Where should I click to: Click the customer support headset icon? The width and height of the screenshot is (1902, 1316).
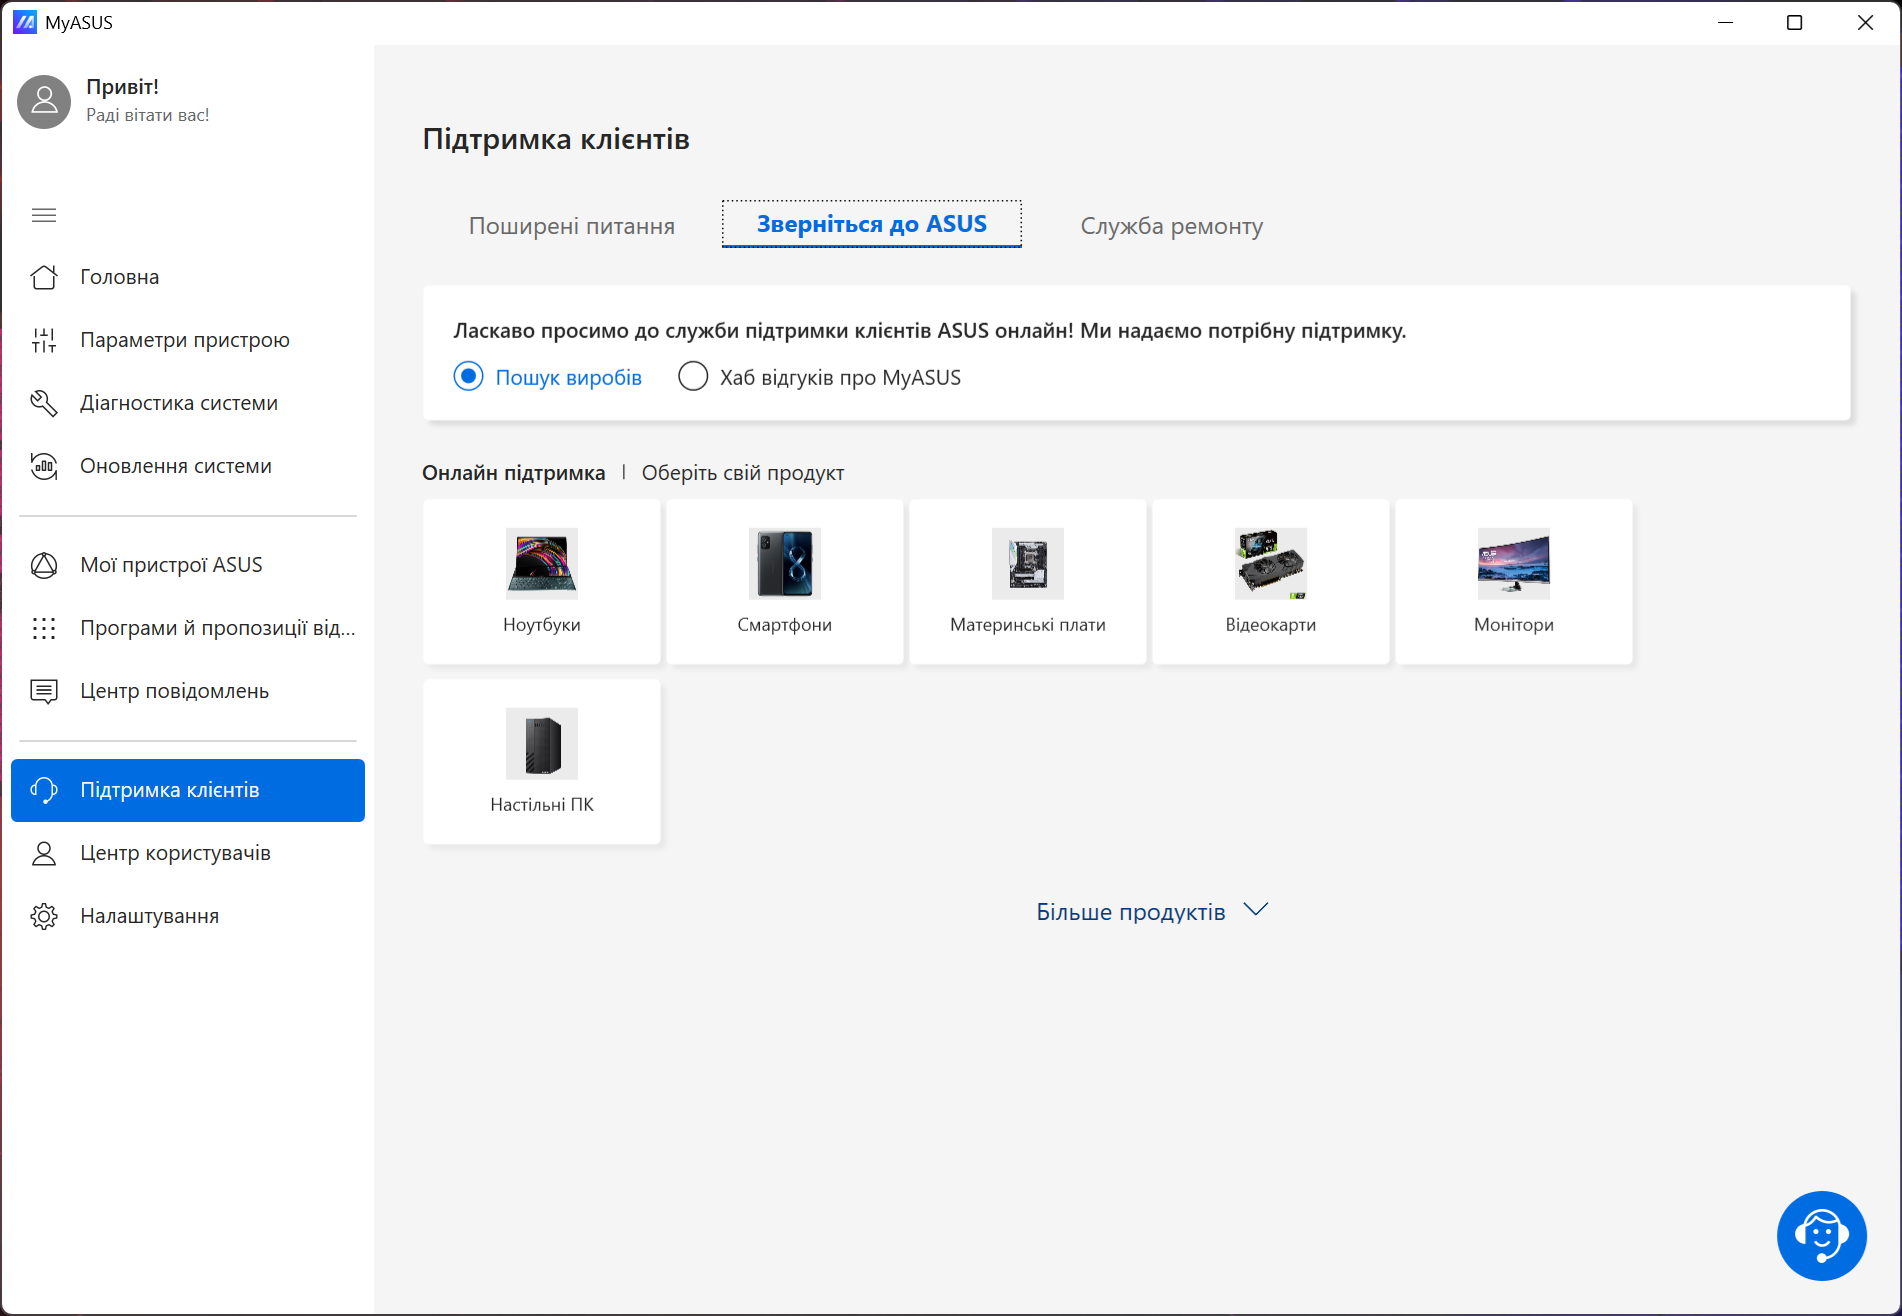point(44,790)
